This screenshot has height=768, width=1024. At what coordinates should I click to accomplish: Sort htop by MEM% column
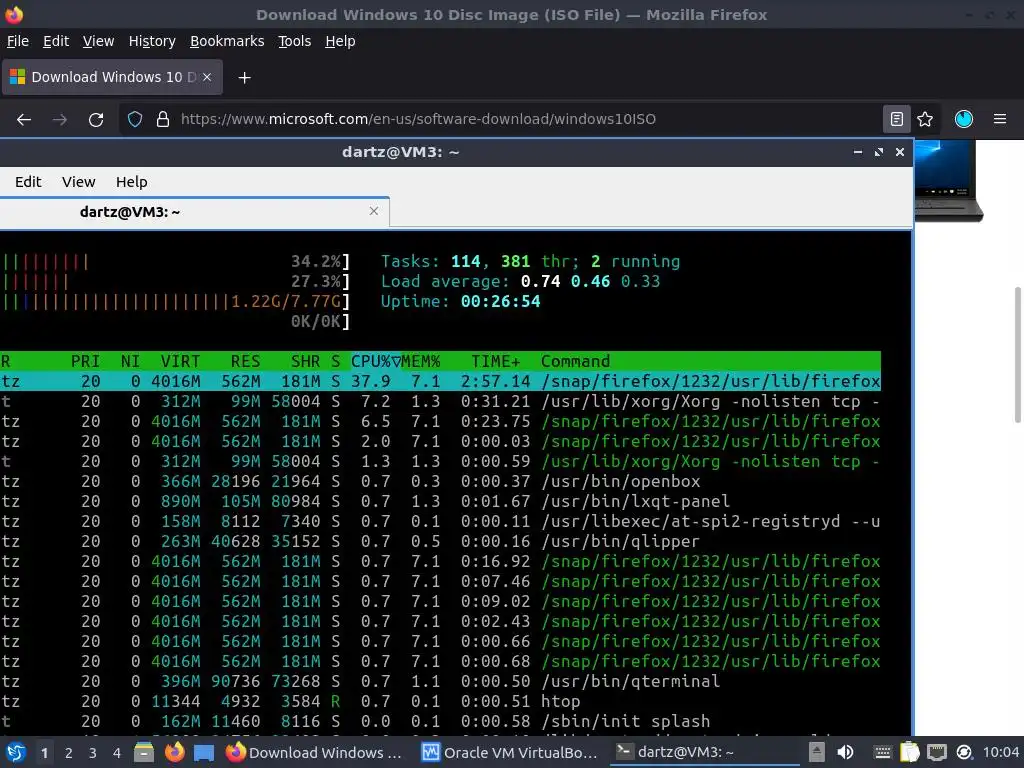tap(421, 361)
